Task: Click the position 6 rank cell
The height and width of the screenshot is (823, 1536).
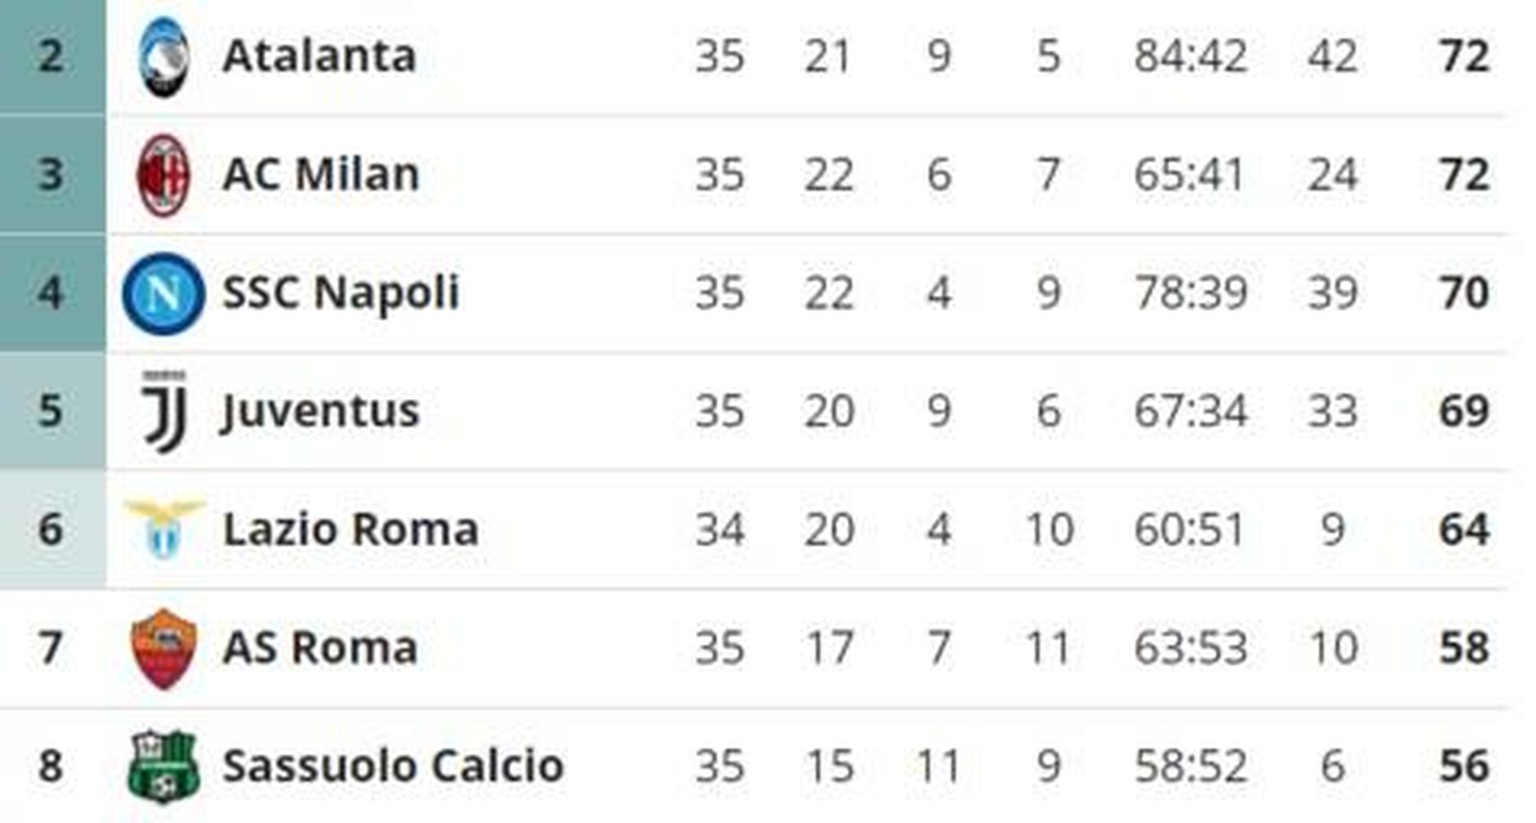Action: [x=52, y=529]
